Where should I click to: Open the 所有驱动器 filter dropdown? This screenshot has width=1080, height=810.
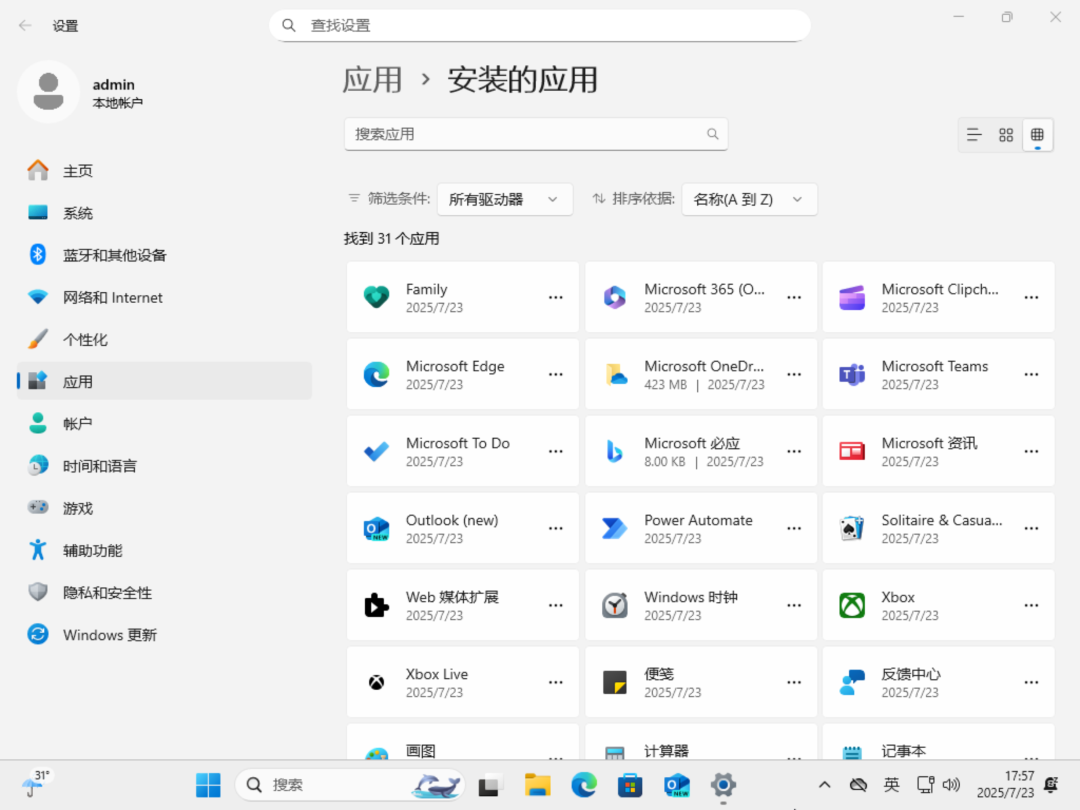(x=504, y=199)
